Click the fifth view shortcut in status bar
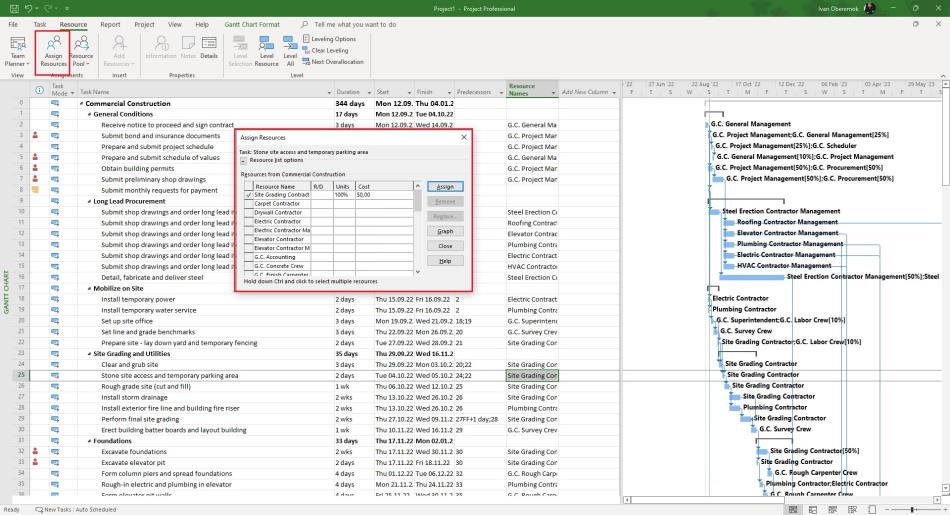This screenshot has width=950, height=515. 872,510
